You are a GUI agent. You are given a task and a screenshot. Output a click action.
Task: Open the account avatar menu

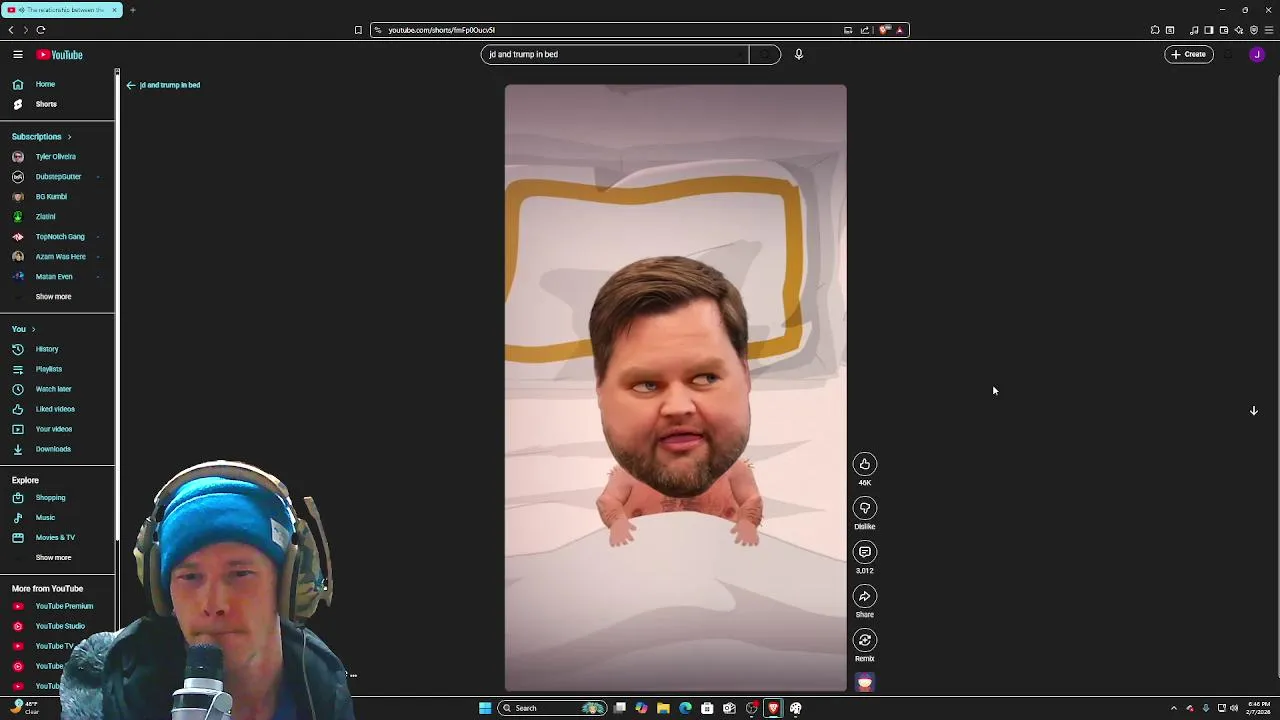(1257, 54)
